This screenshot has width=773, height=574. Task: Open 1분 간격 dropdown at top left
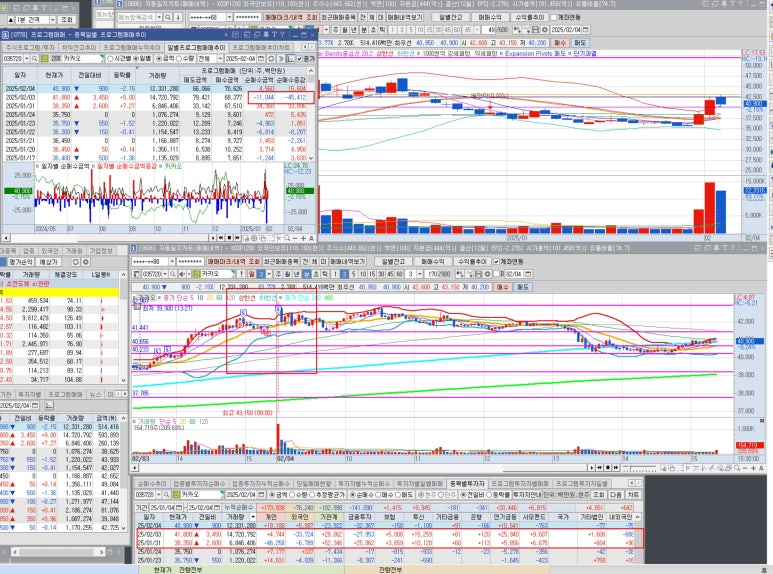52,20
